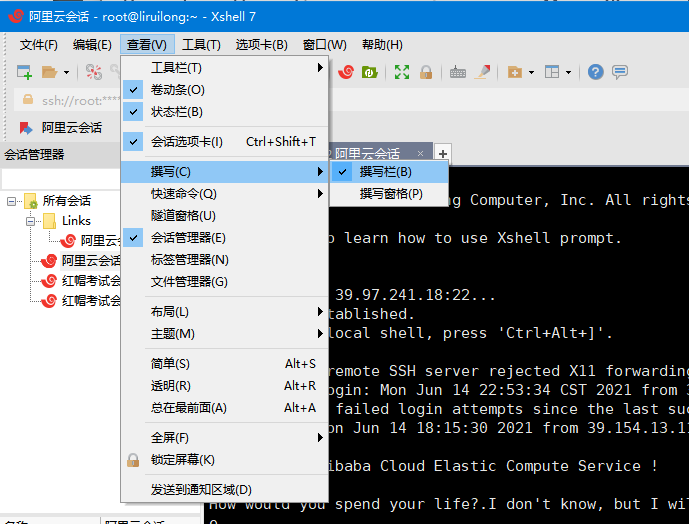Expand the 全屏(F) submenu
The height and width of the screenshot is (524, 689).
click(x=225, y=438)
